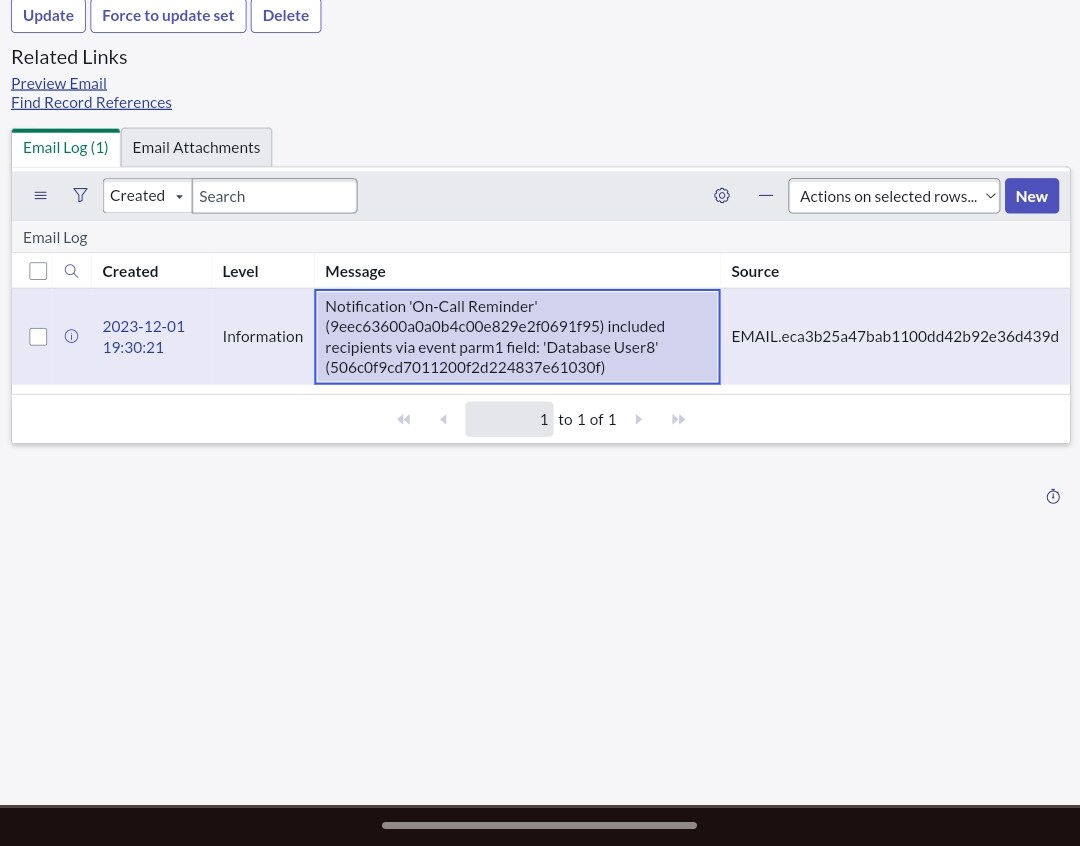Viewport: 1080px width, 846px height.
Task: Select the Email Log (1) tab
Action: click(64, 146)
